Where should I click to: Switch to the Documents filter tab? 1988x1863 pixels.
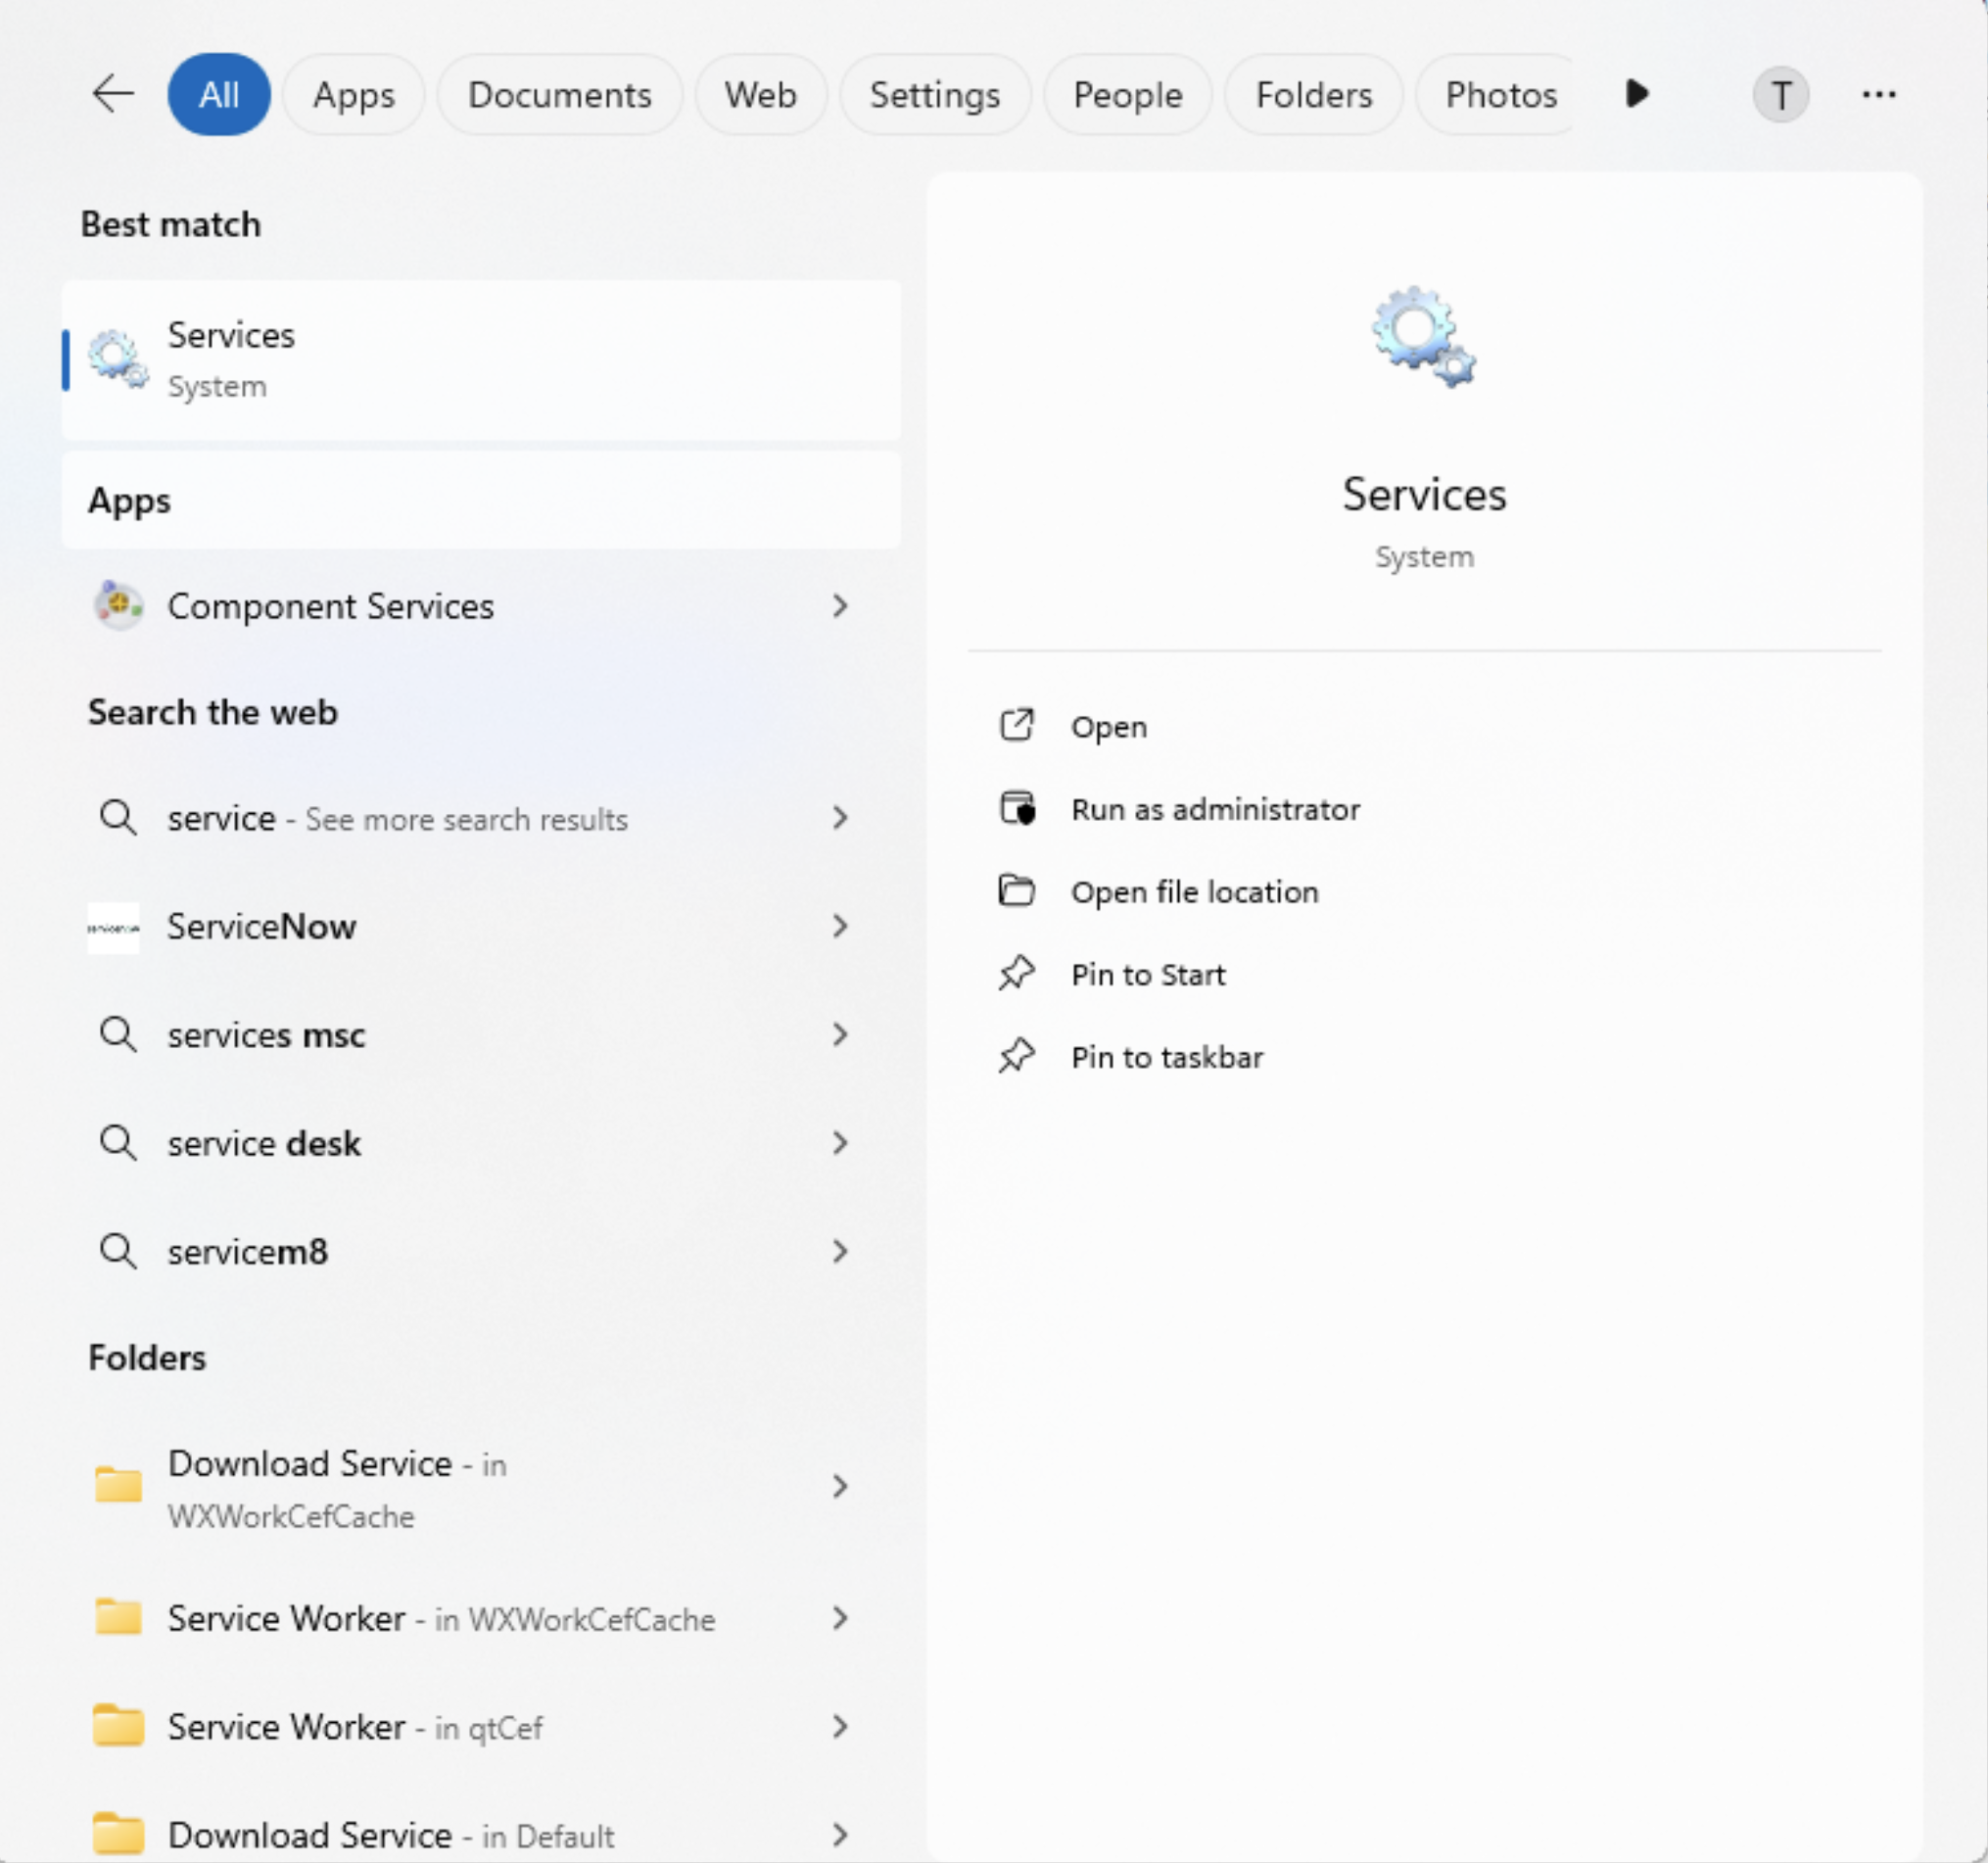(559, 95)
